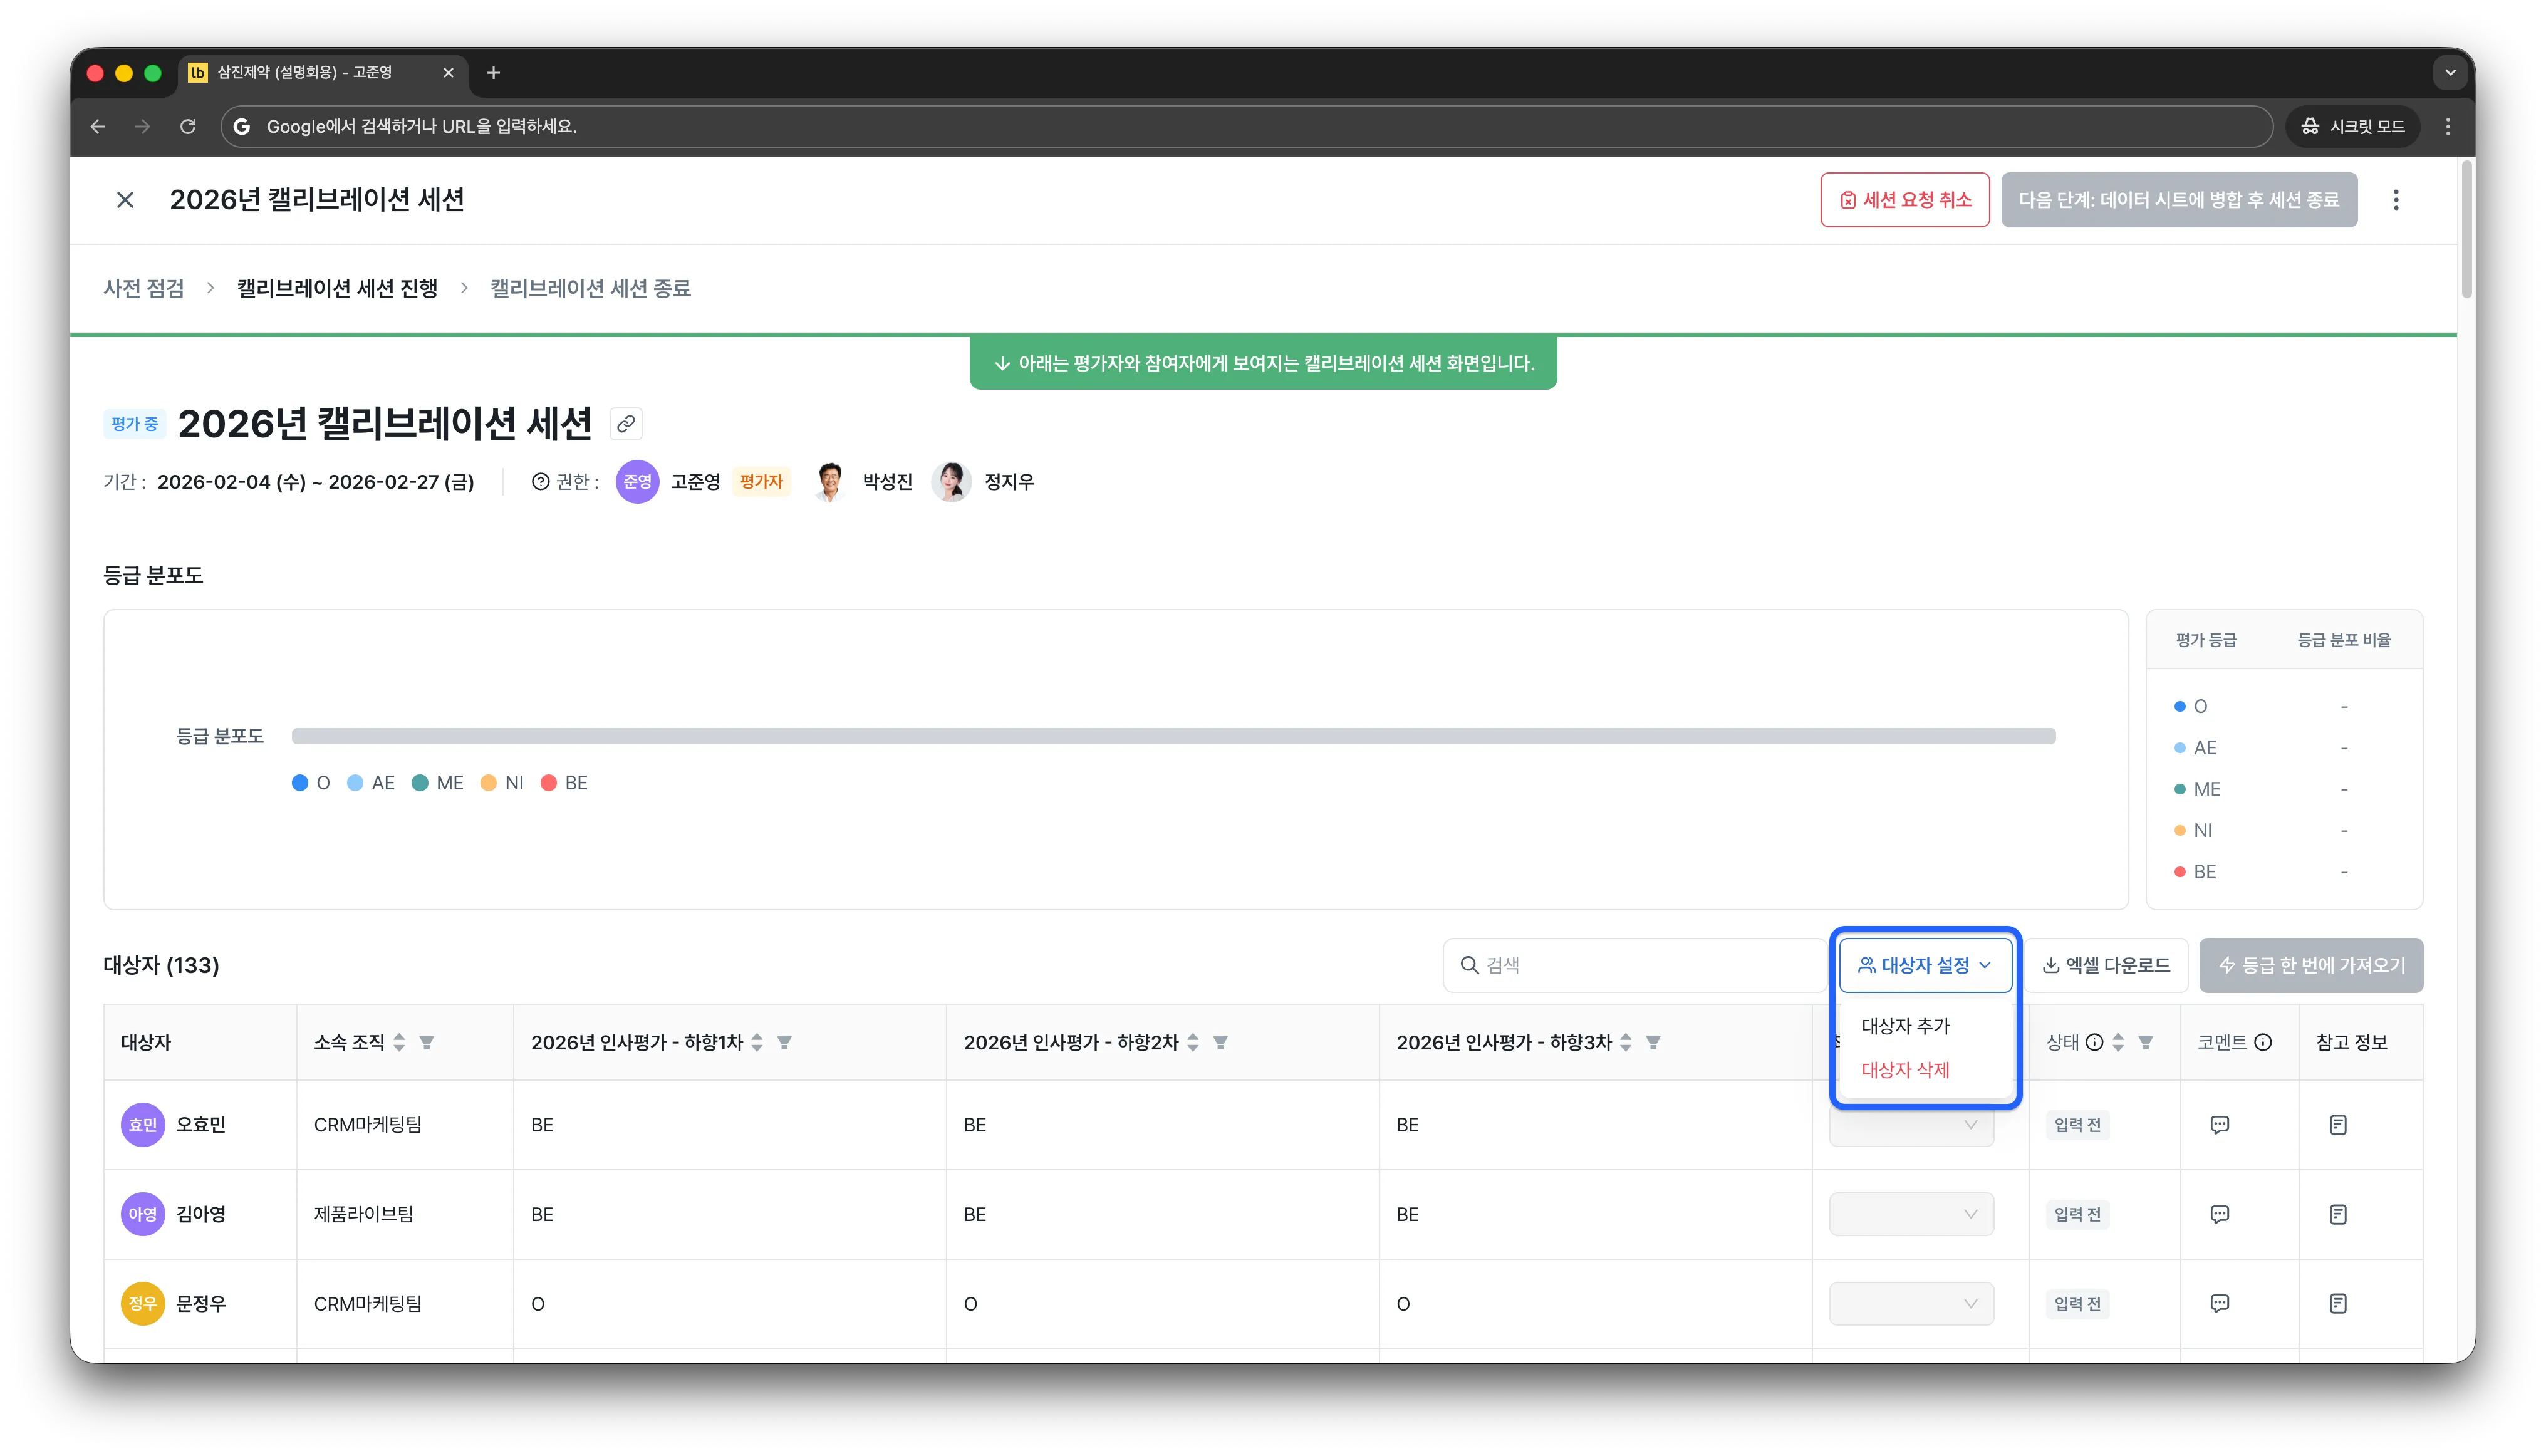Open reference info icon for 문정우 row

tap(2337, 1303)
